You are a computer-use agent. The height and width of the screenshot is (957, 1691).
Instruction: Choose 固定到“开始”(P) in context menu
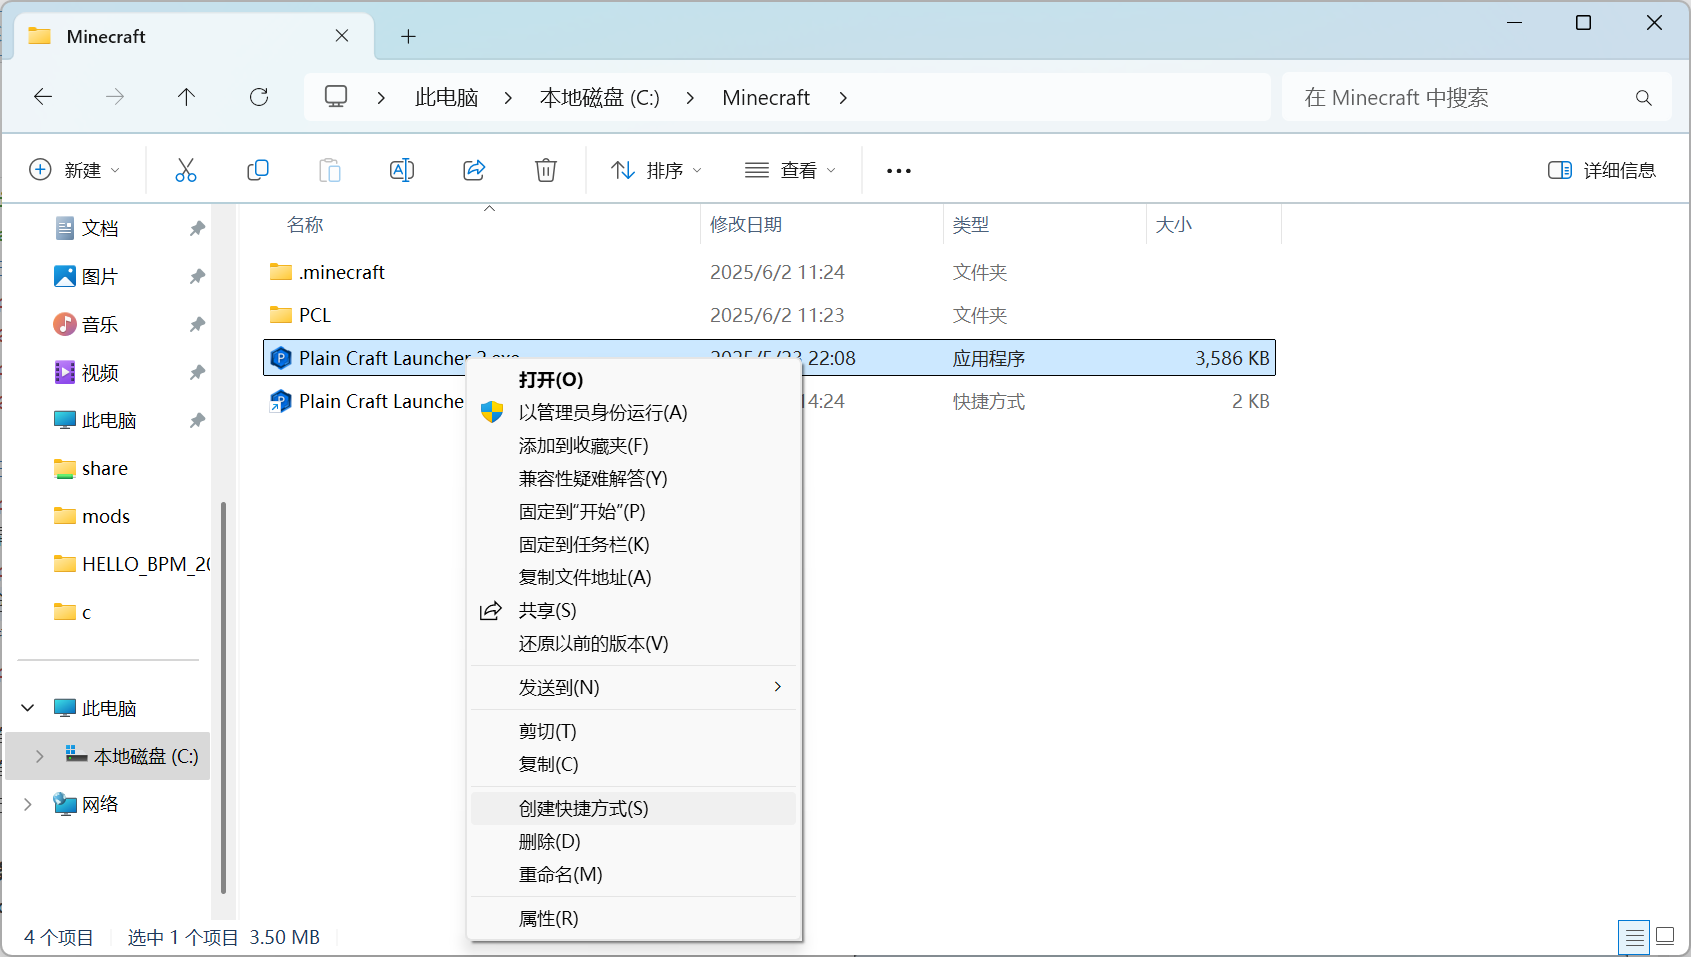pyautogui.click(x=634, y=512)
